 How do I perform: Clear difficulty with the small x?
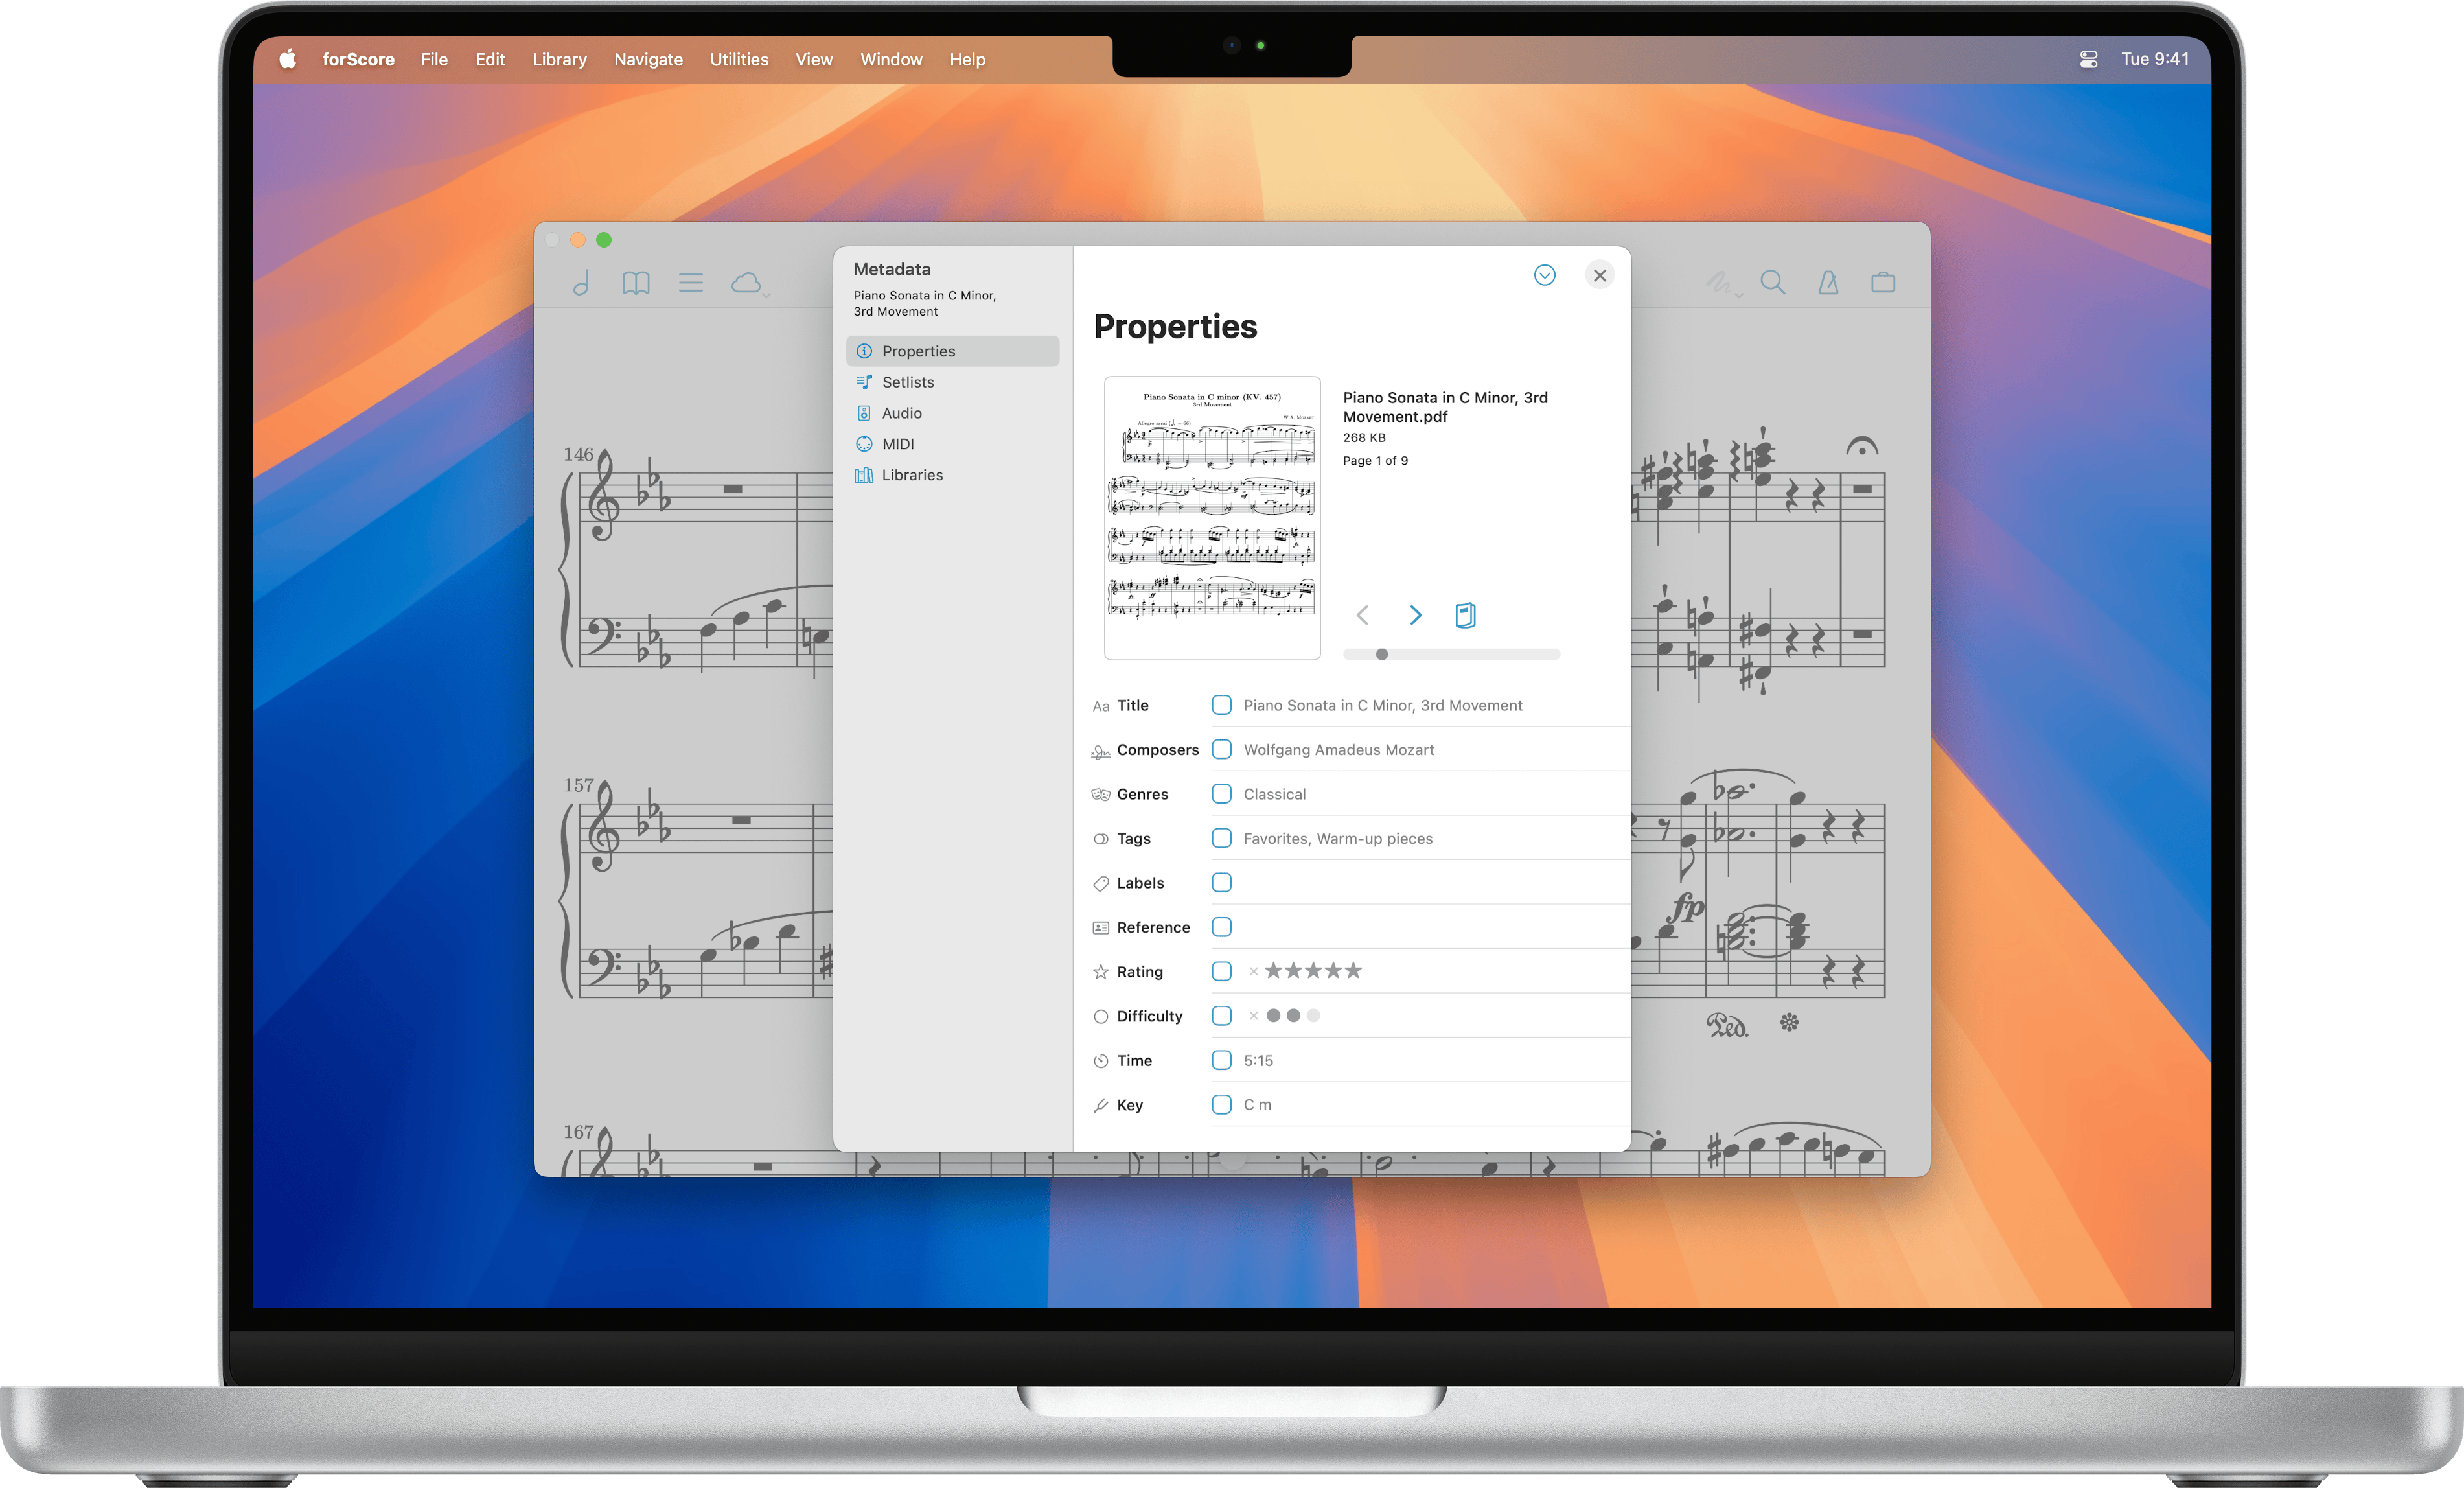[1253, 1016]
